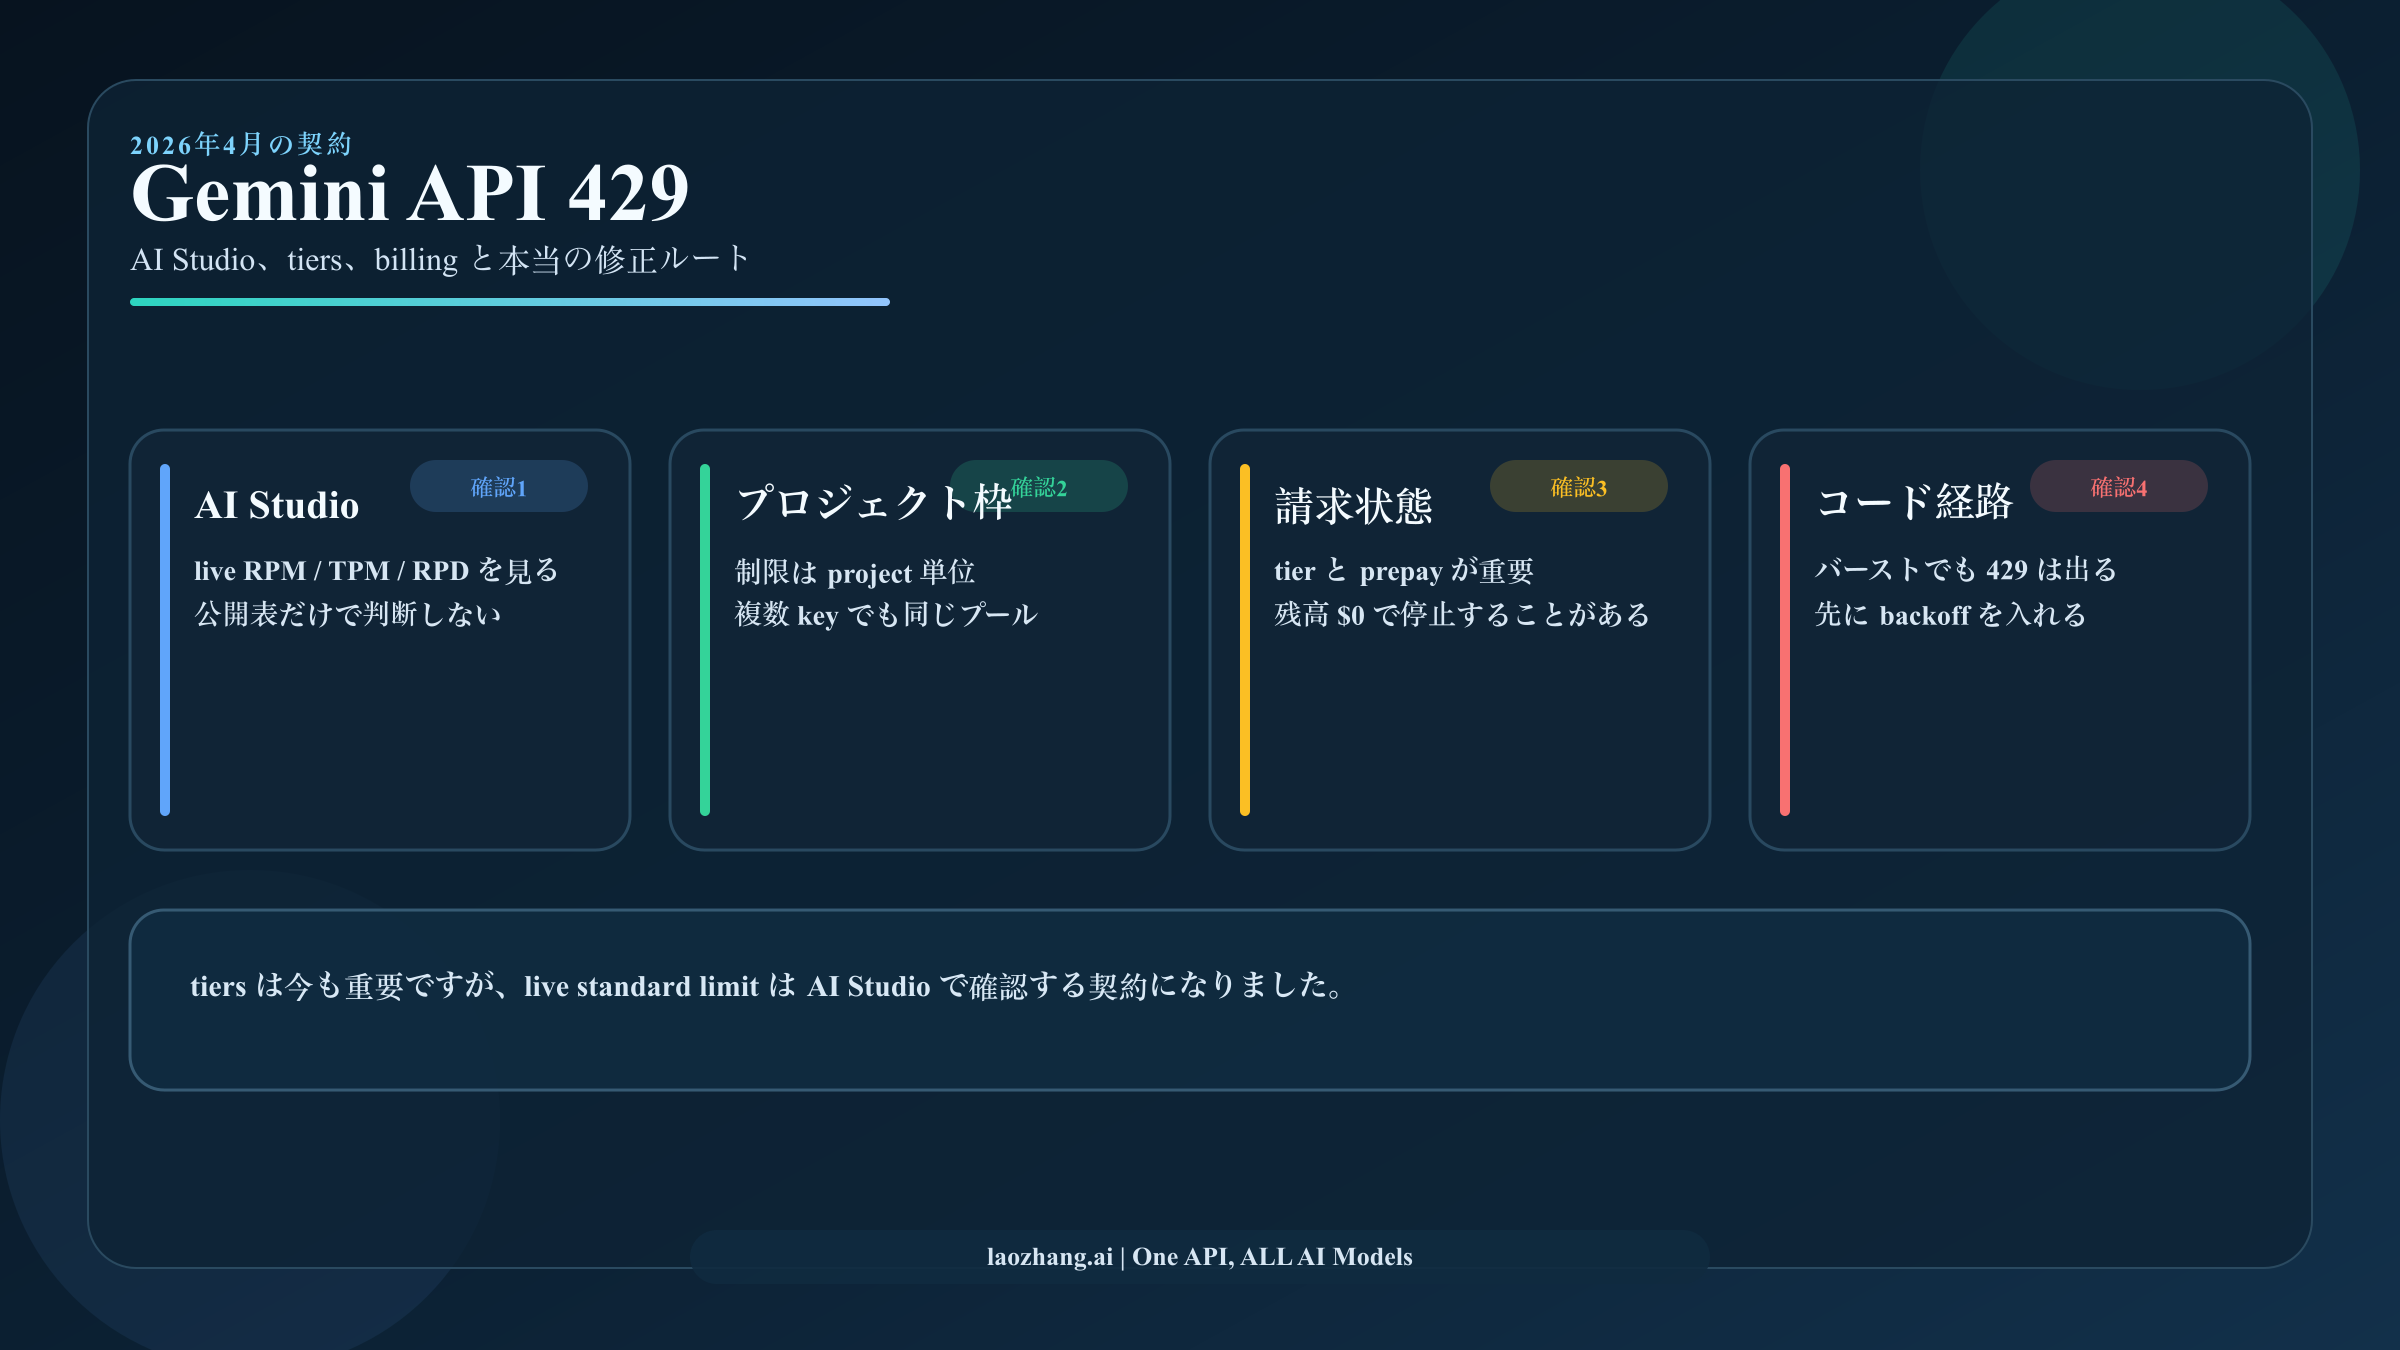The width and height of the screenshot is (2400, 1350).
Task: Click the 確認3 badge on 請求状態 card
Action: [x=1578, y=486]
